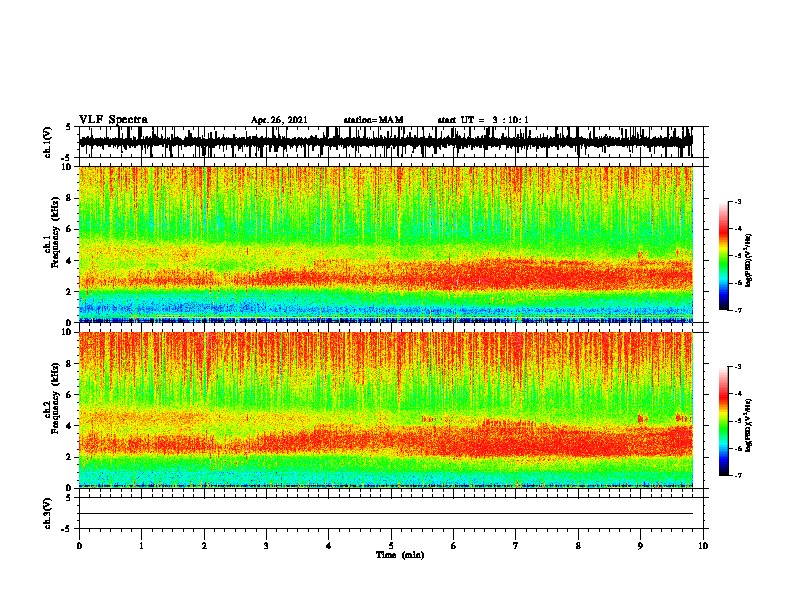Select the date text "Apr. 26, 2021"
This screenshot has width=792, height=612.
click(x=279, y=120)
